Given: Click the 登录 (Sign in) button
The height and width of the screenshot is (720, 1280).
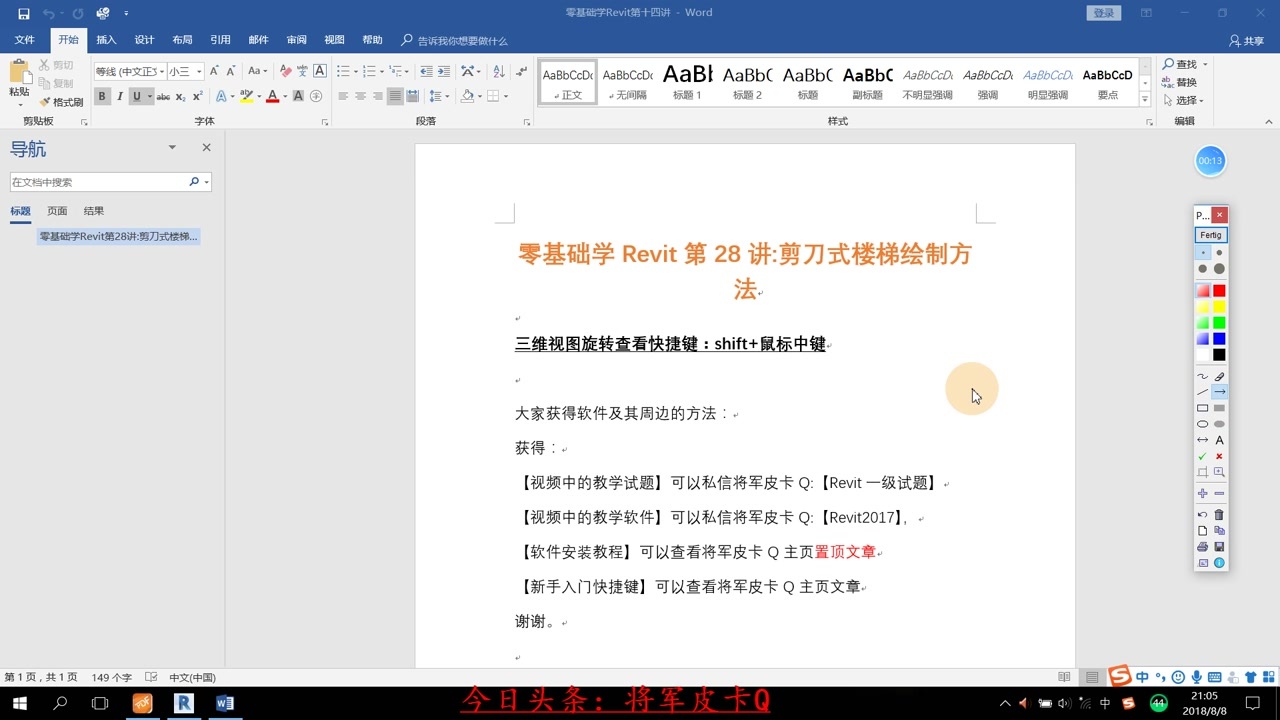Looking at the screenshot, I should coord(1103,13).
